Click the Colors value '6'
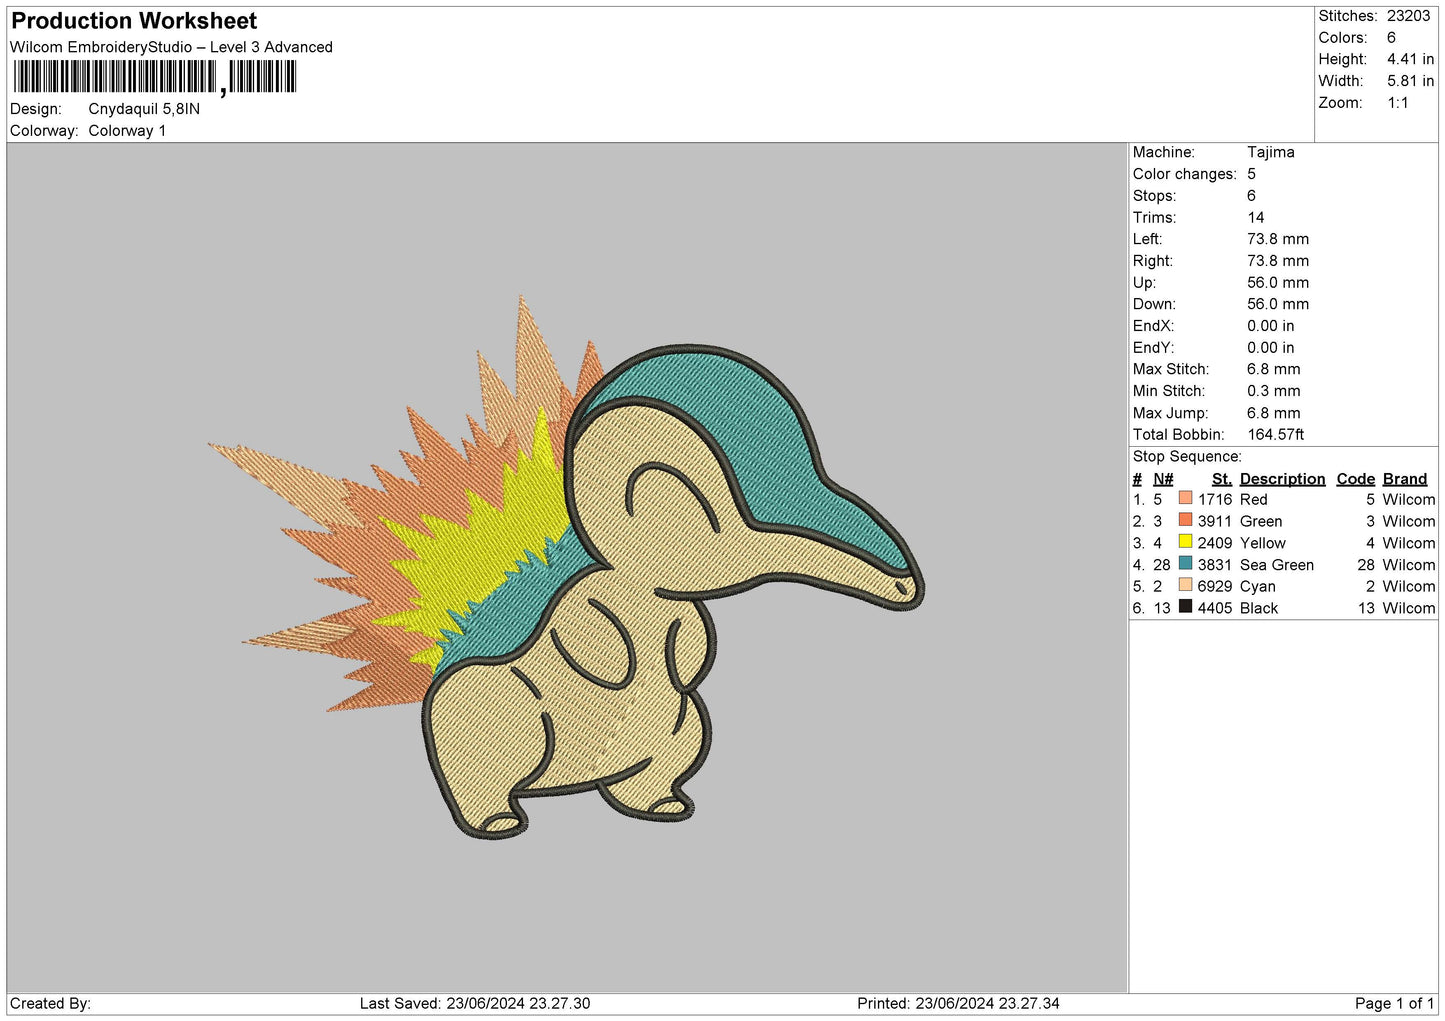Screen dimensions: 1445x1021 [x=1391, y=38]
